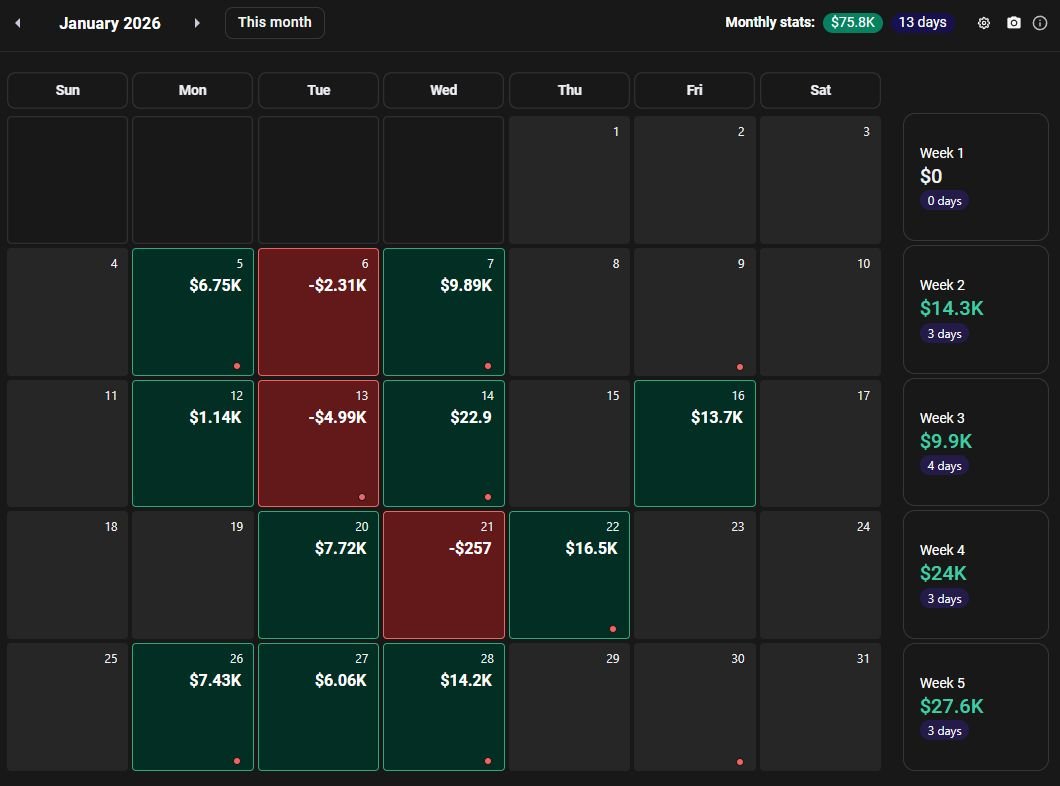Click 4 days badge in Week 3
The width and height of the screenshot is (1060, 786).
tap(944, 466)
